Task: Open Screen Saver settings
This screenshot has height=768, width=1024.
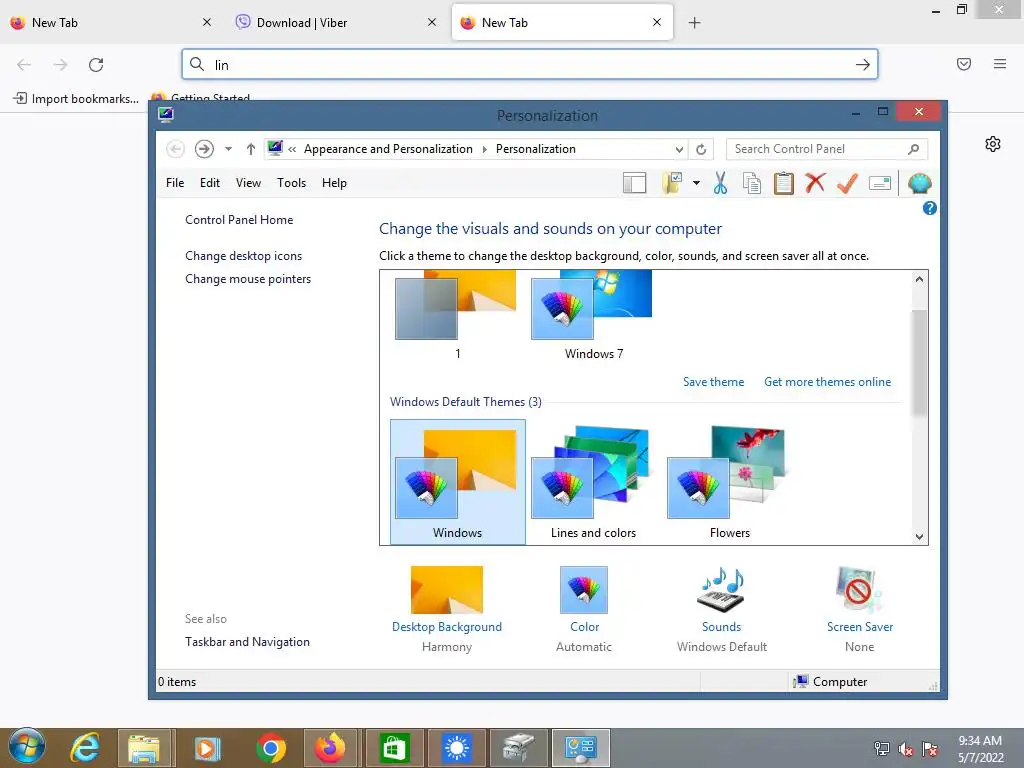Action: click(x=859, y=609)
